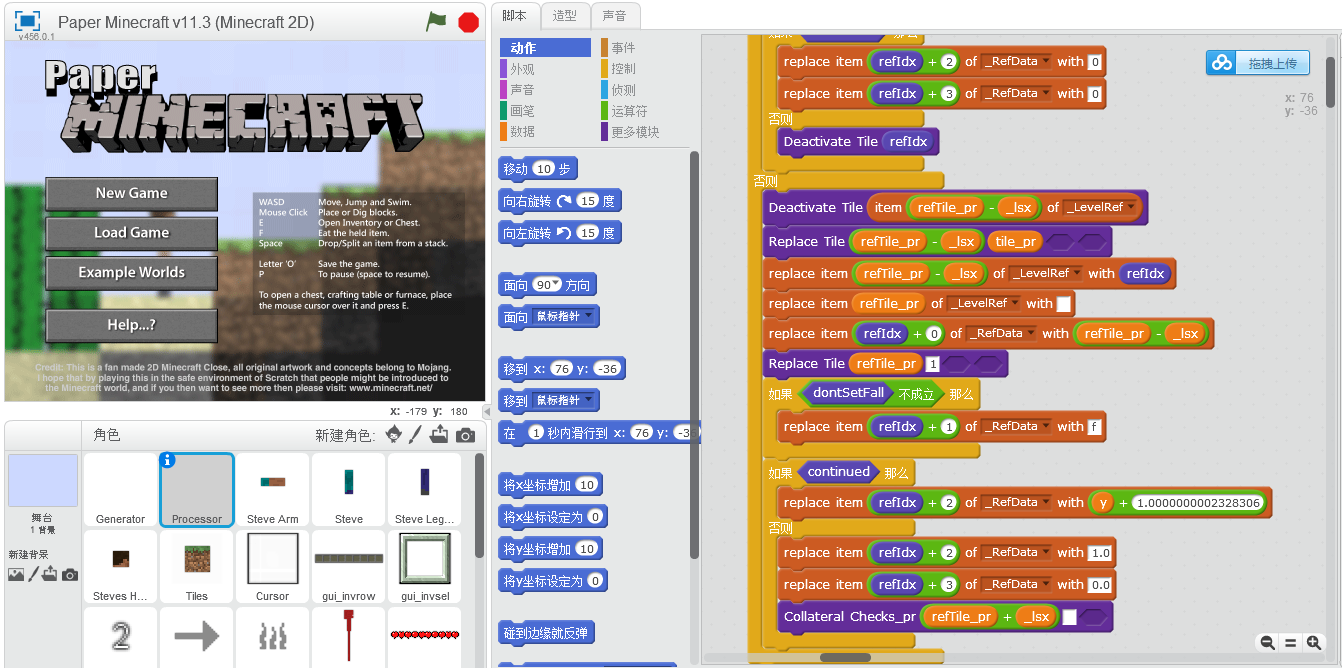Paint a new backdrop
The image size is (1342, 668).
tap(33, 574)
